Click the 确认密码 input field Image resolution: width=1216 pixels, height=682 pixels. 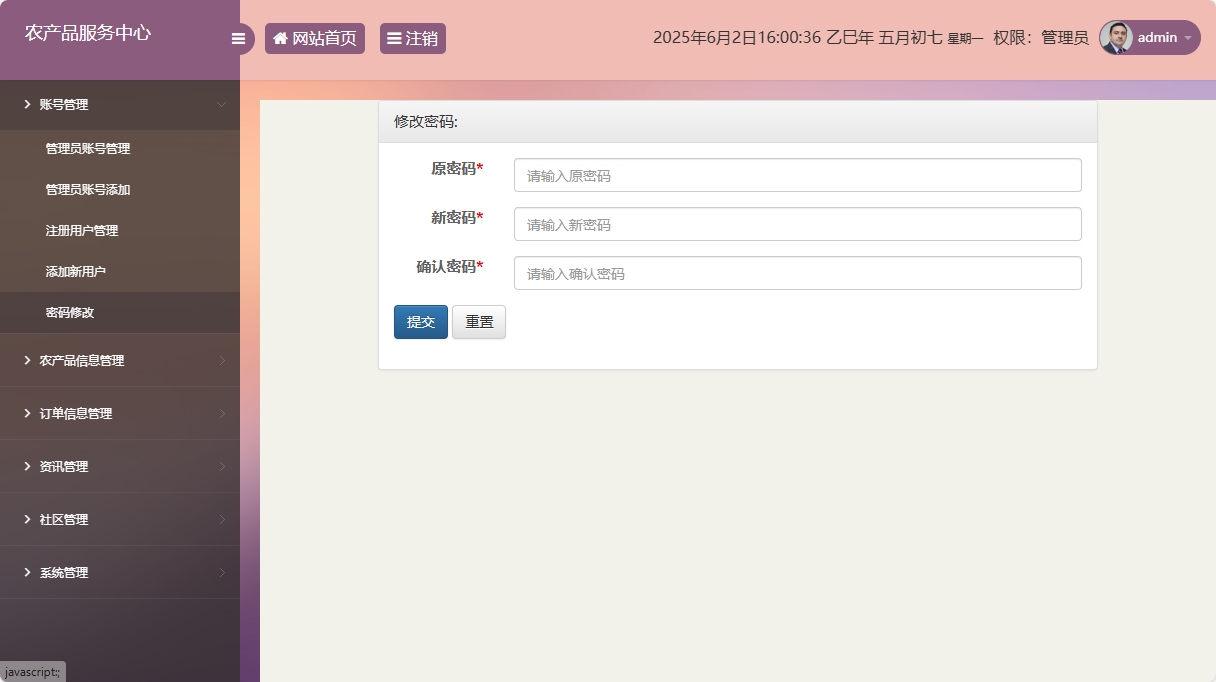(795, 273)
